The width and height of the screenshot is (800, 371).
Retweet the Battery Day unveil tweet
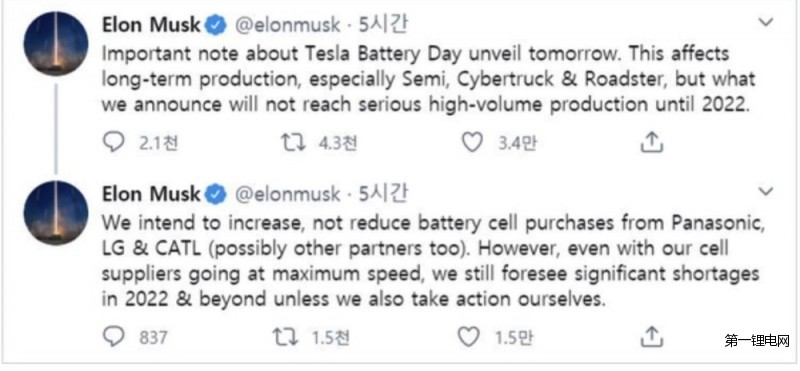(294, 143)
